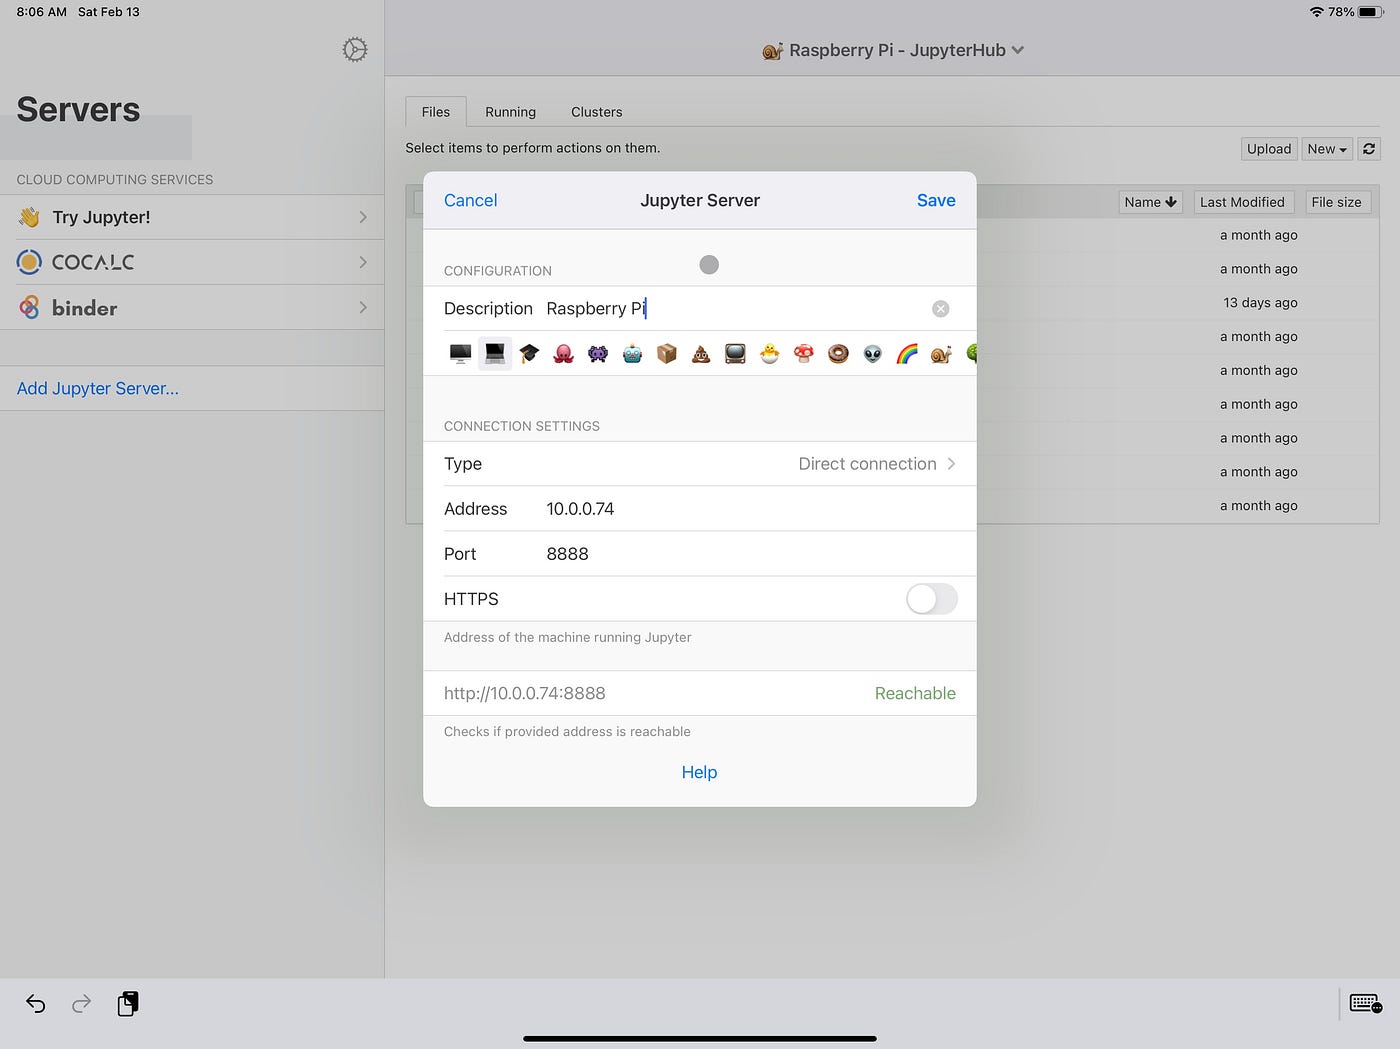Click the Upload button
The width and height of the screenshot is (1400, 1049).
(1269, 149)
